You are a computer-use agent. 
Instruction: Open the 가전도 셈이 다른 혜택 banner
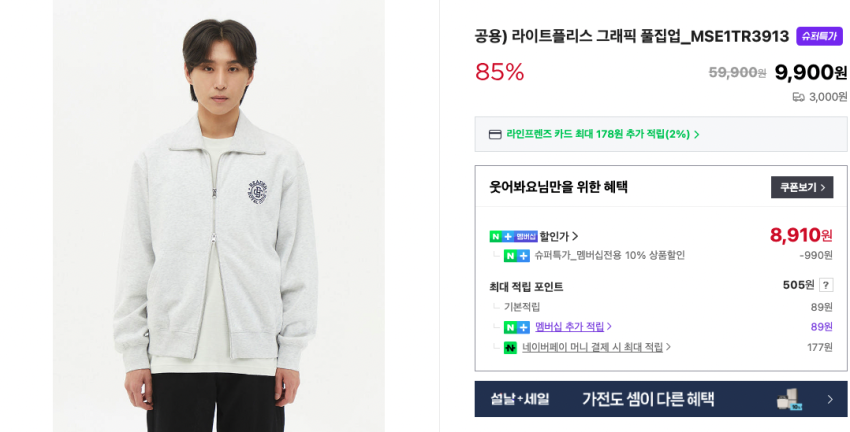(x=647, y=399)
